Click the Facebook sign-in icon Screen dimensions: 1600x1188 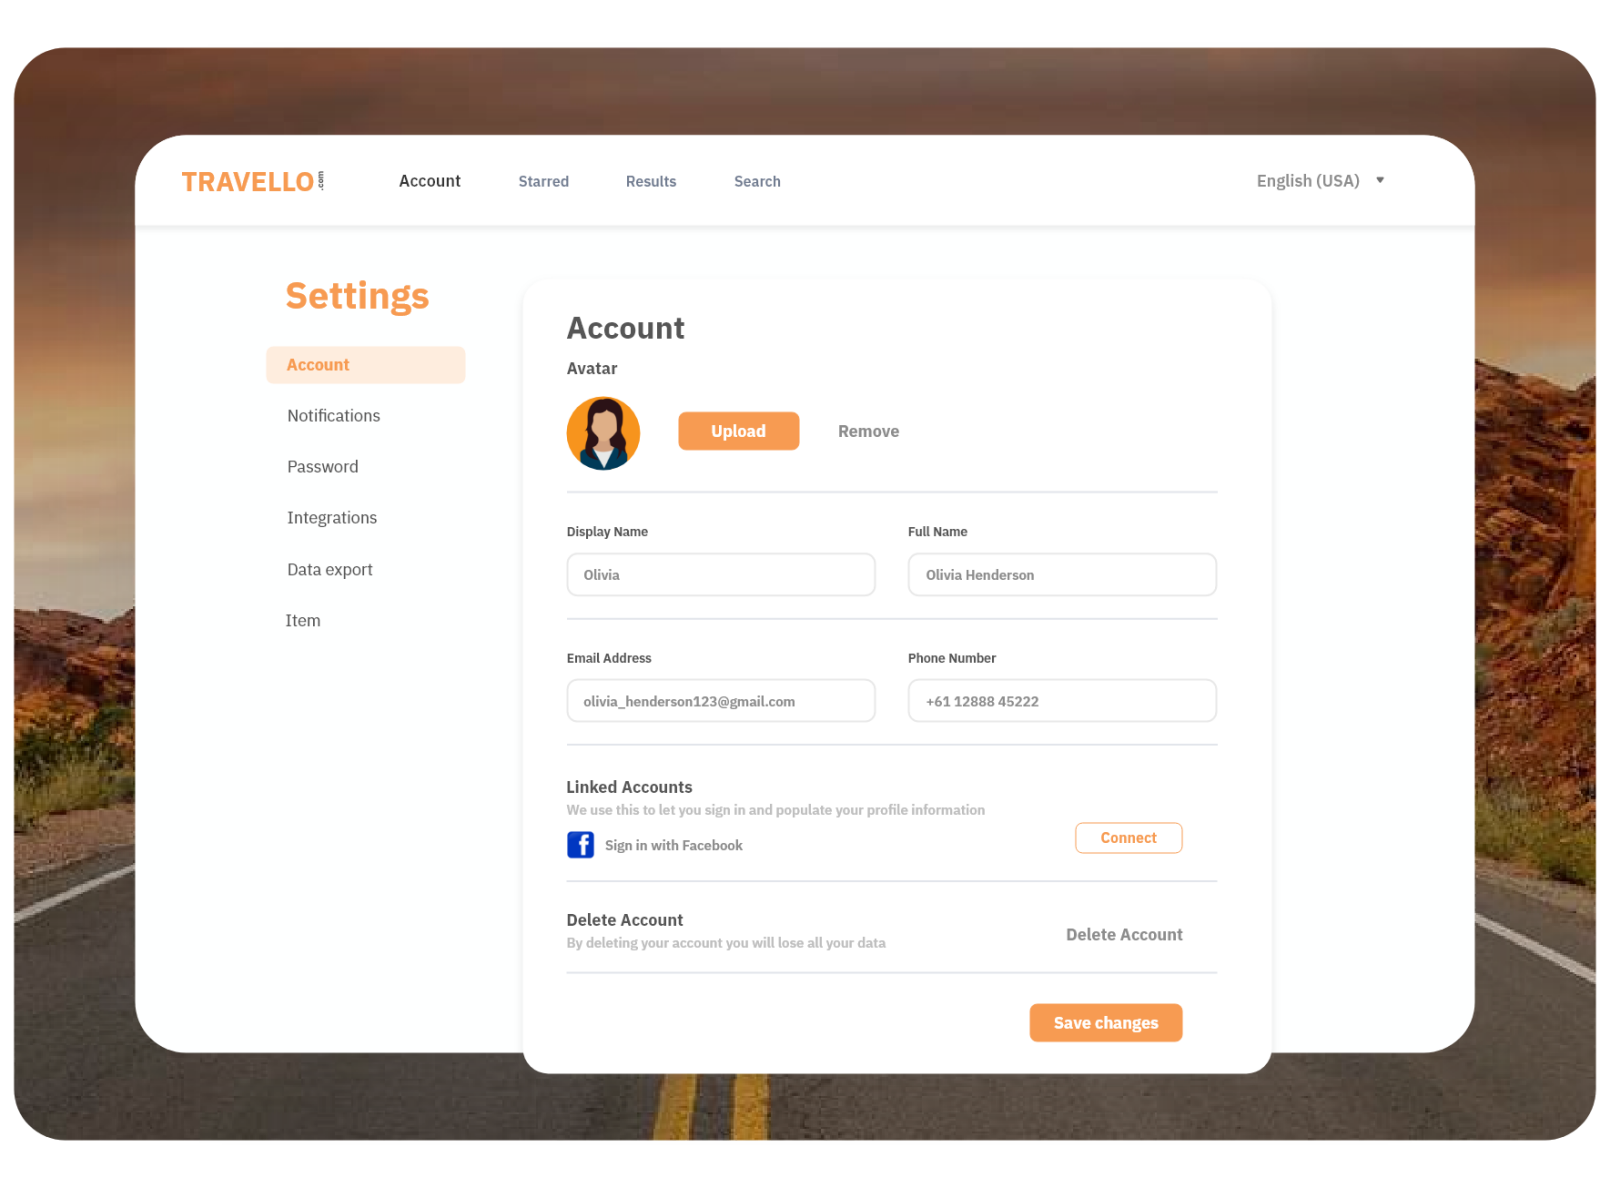click(x=580, y=845)
